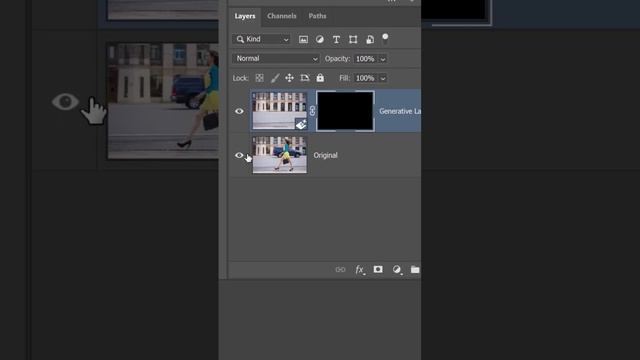Select the Original layer thumbnail
This screenshot has height=360, width=640.
tap(280, 155)
